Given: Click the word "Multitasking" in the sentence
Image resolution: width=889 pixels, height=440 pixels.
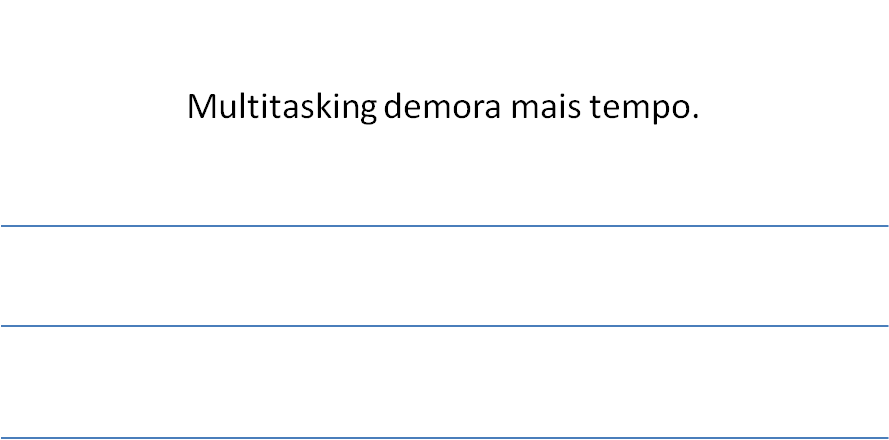Looking at the screenshot, I should tap(282, 107).
